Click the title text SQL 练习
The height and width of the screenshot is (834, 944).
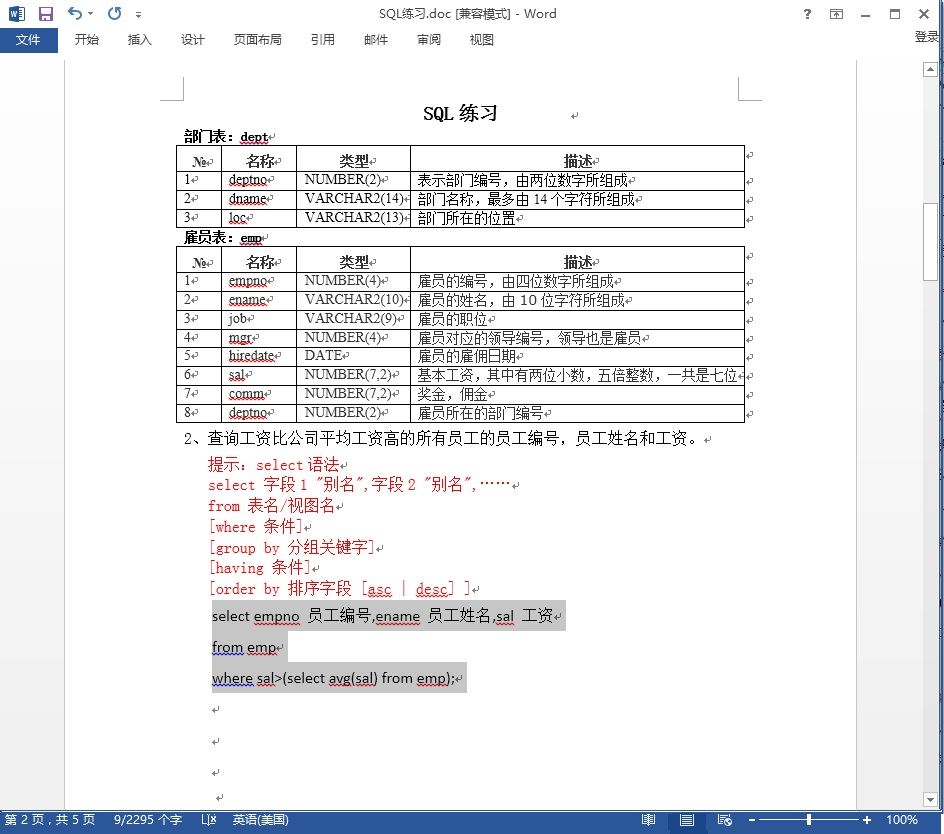pos(461,113)
